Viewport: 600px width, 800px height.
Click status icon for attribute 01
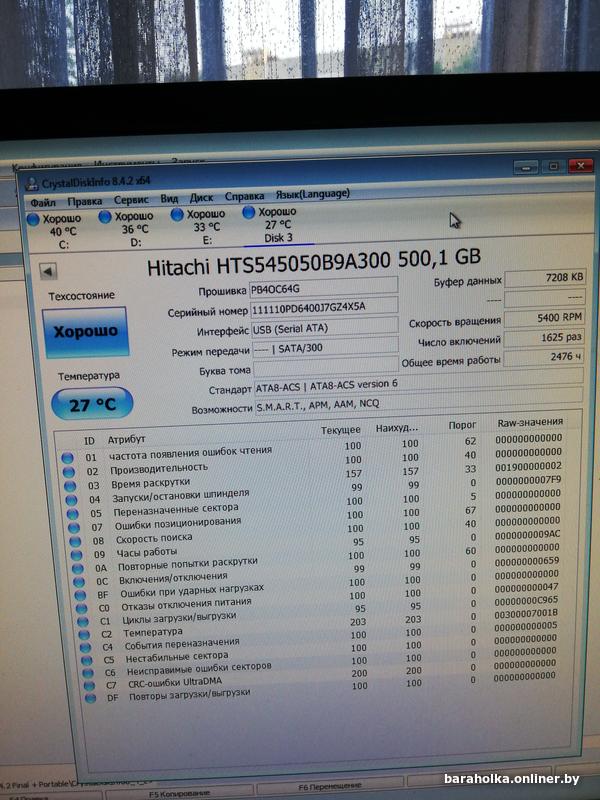[x=67, y=458]
